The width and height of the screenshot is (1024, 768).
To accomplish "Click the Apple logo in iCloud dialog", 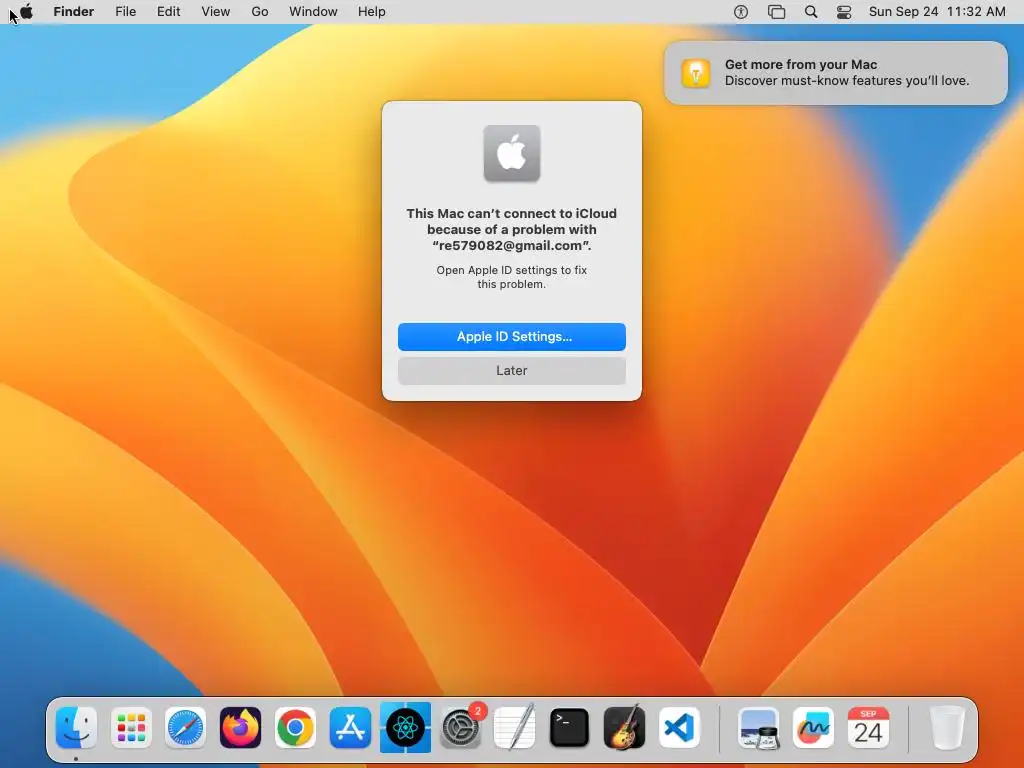I will click(x=511, y=153).
